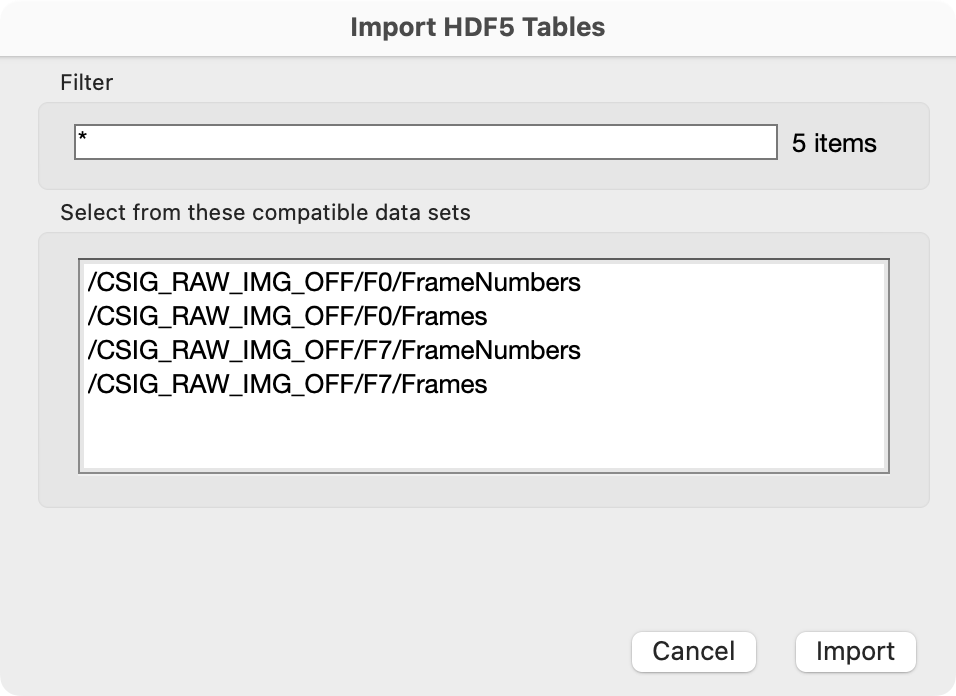Click the Cancel button
The height and width of the screenshot is (696, 956).
pyautogui.click(x=694, y=651)
